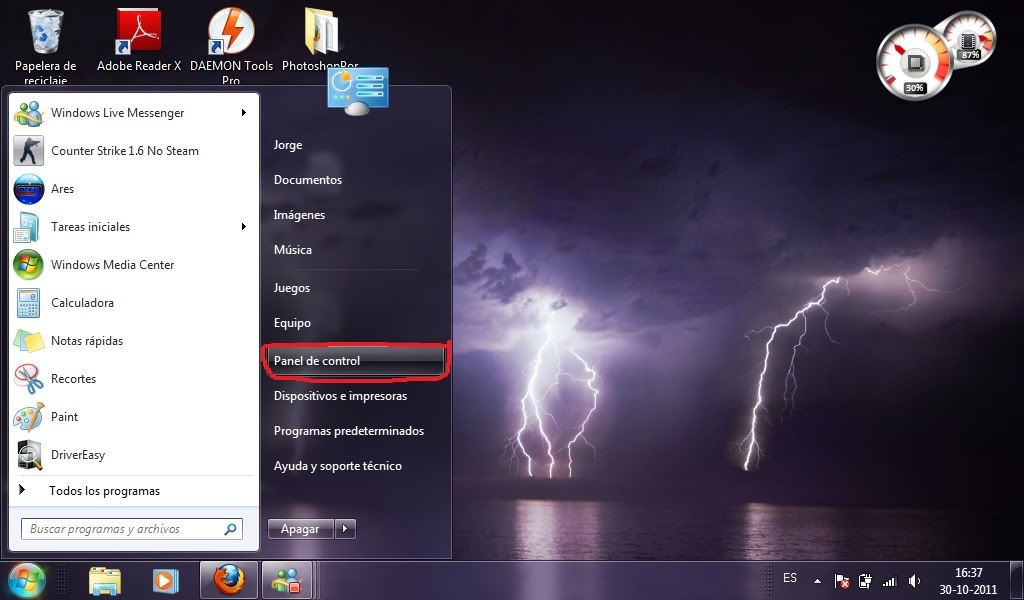This screenshot has width=1024, height=600.
Task: Open Dispositivos e impresoras
Action: pyautogui.click(x=340, y=396)
